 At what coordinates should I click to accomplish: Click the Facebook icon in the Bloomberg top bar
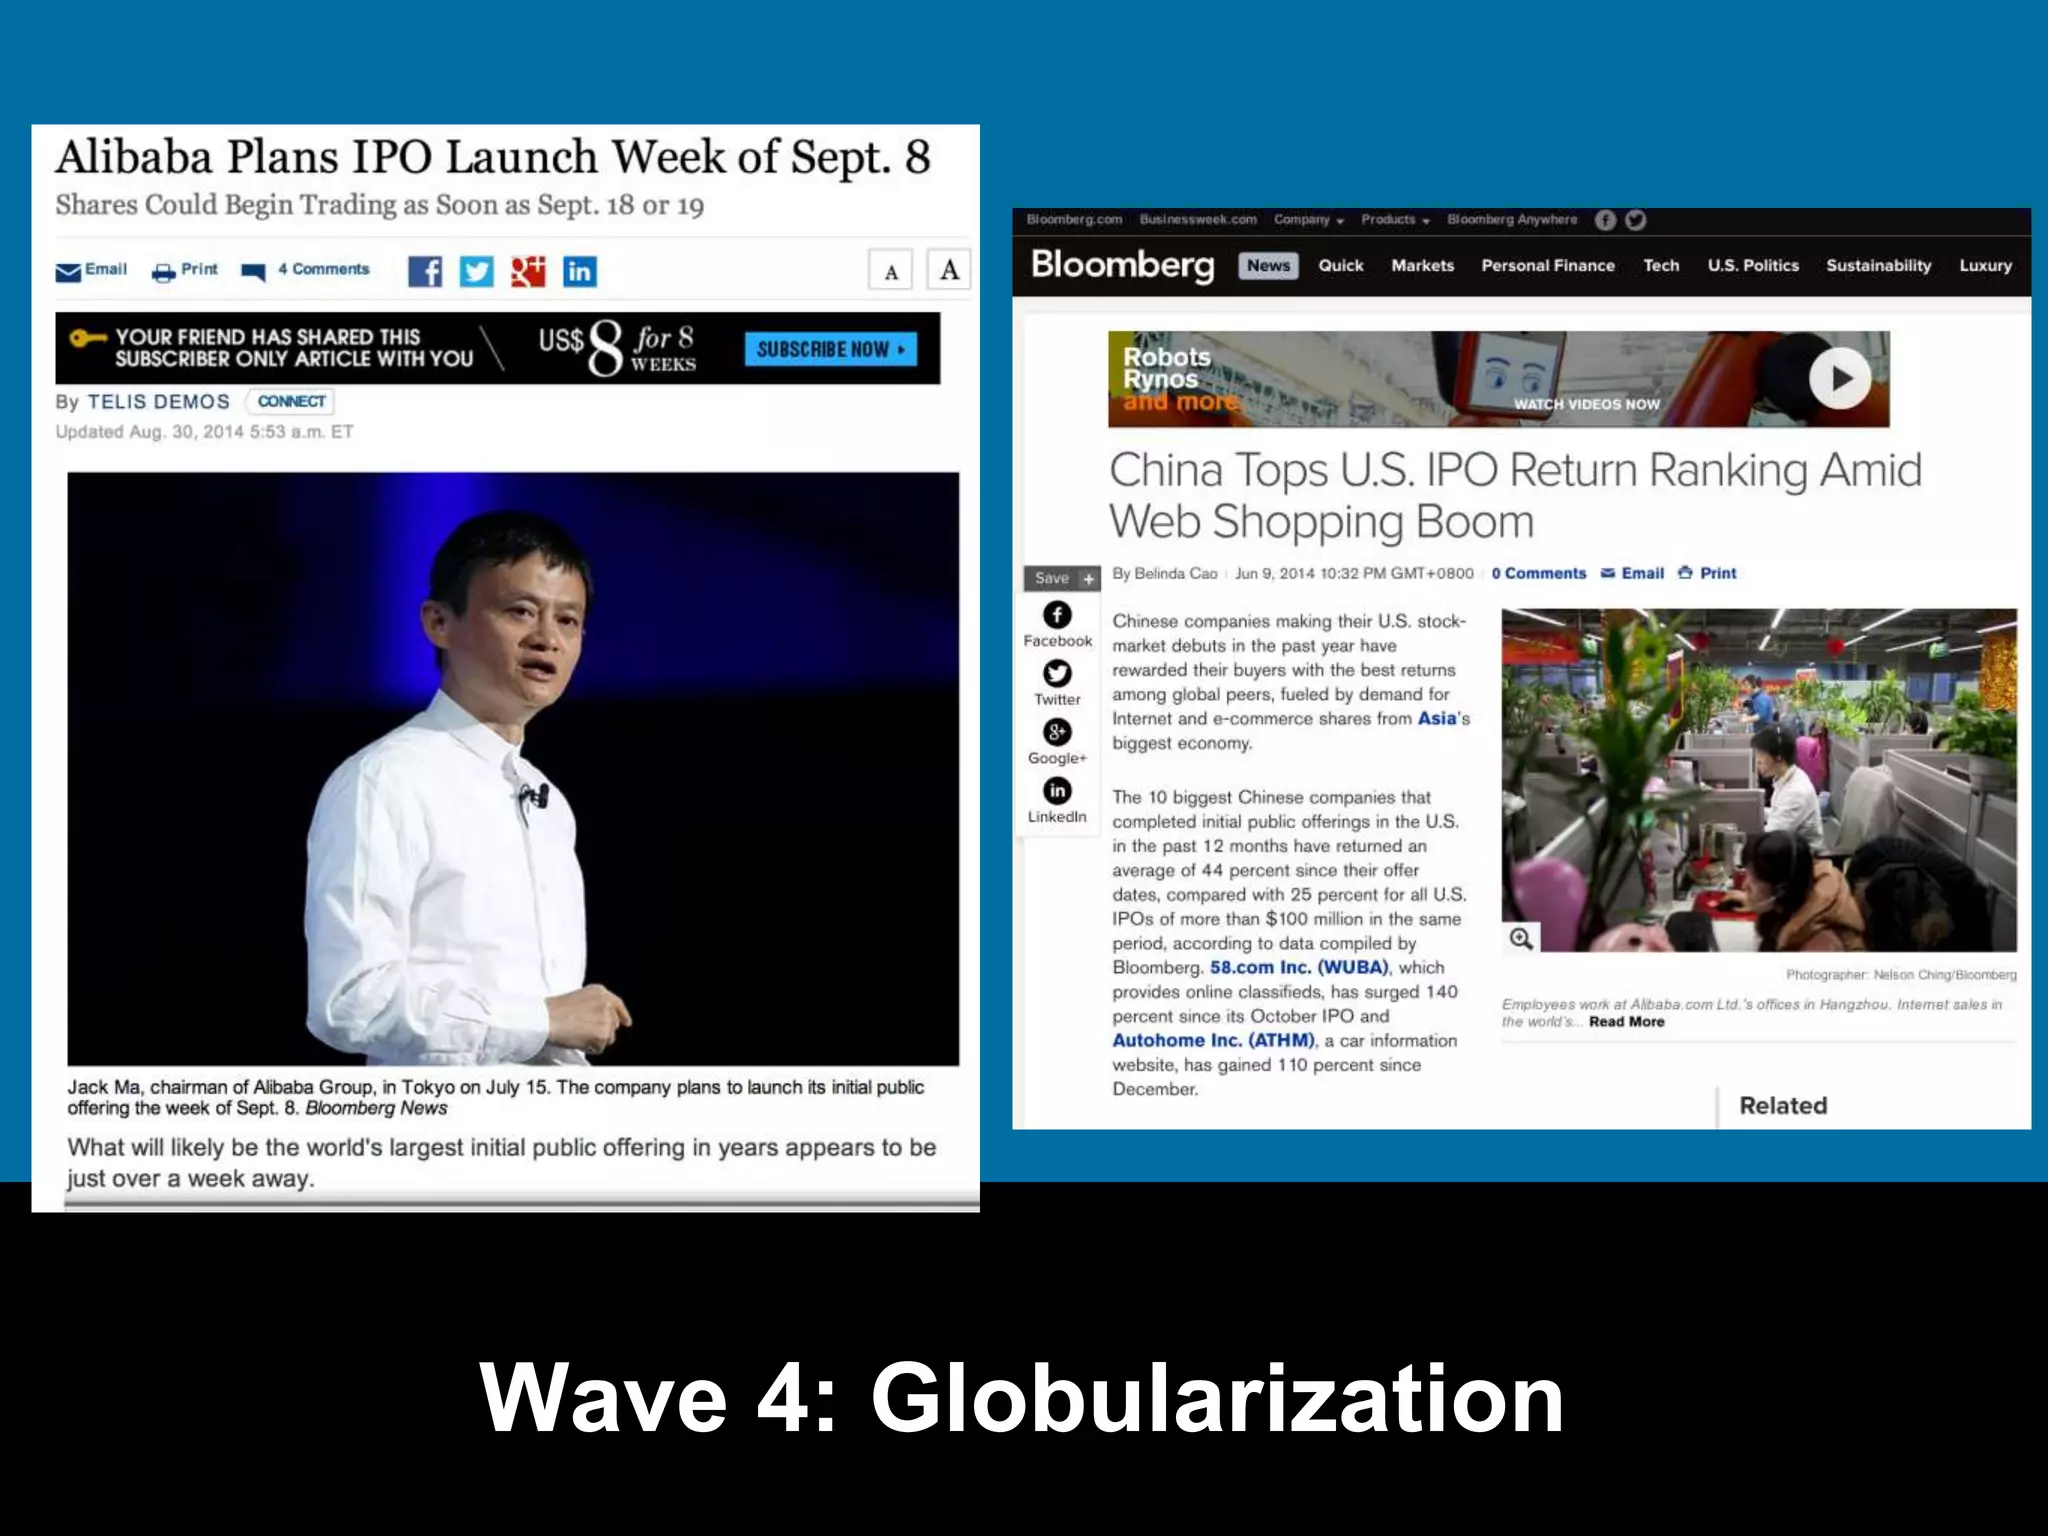(1605, 220)
